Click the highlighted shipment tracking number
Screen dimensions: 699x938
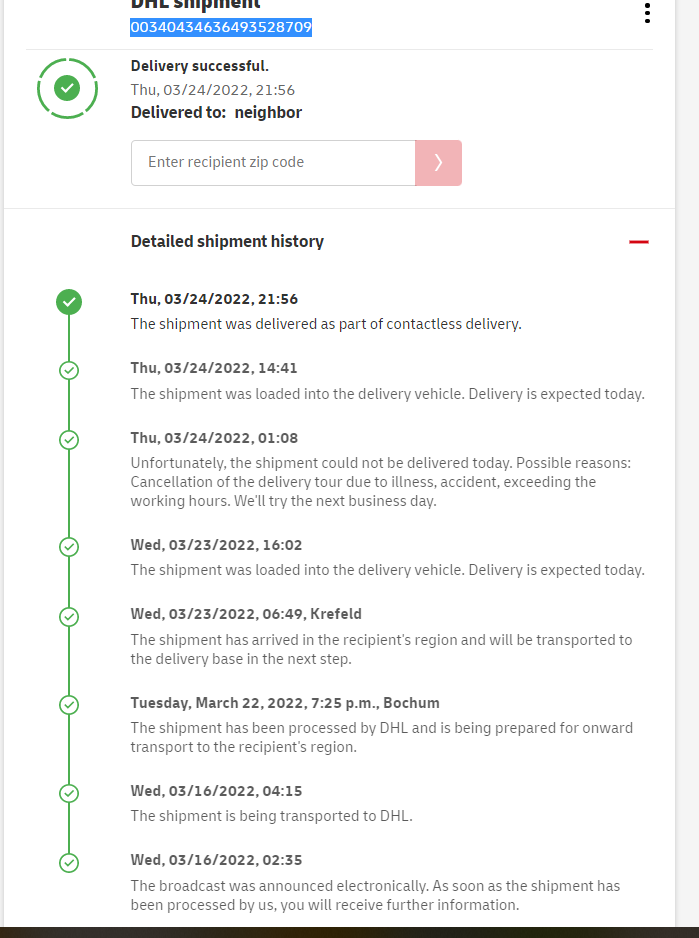point(221,27)
